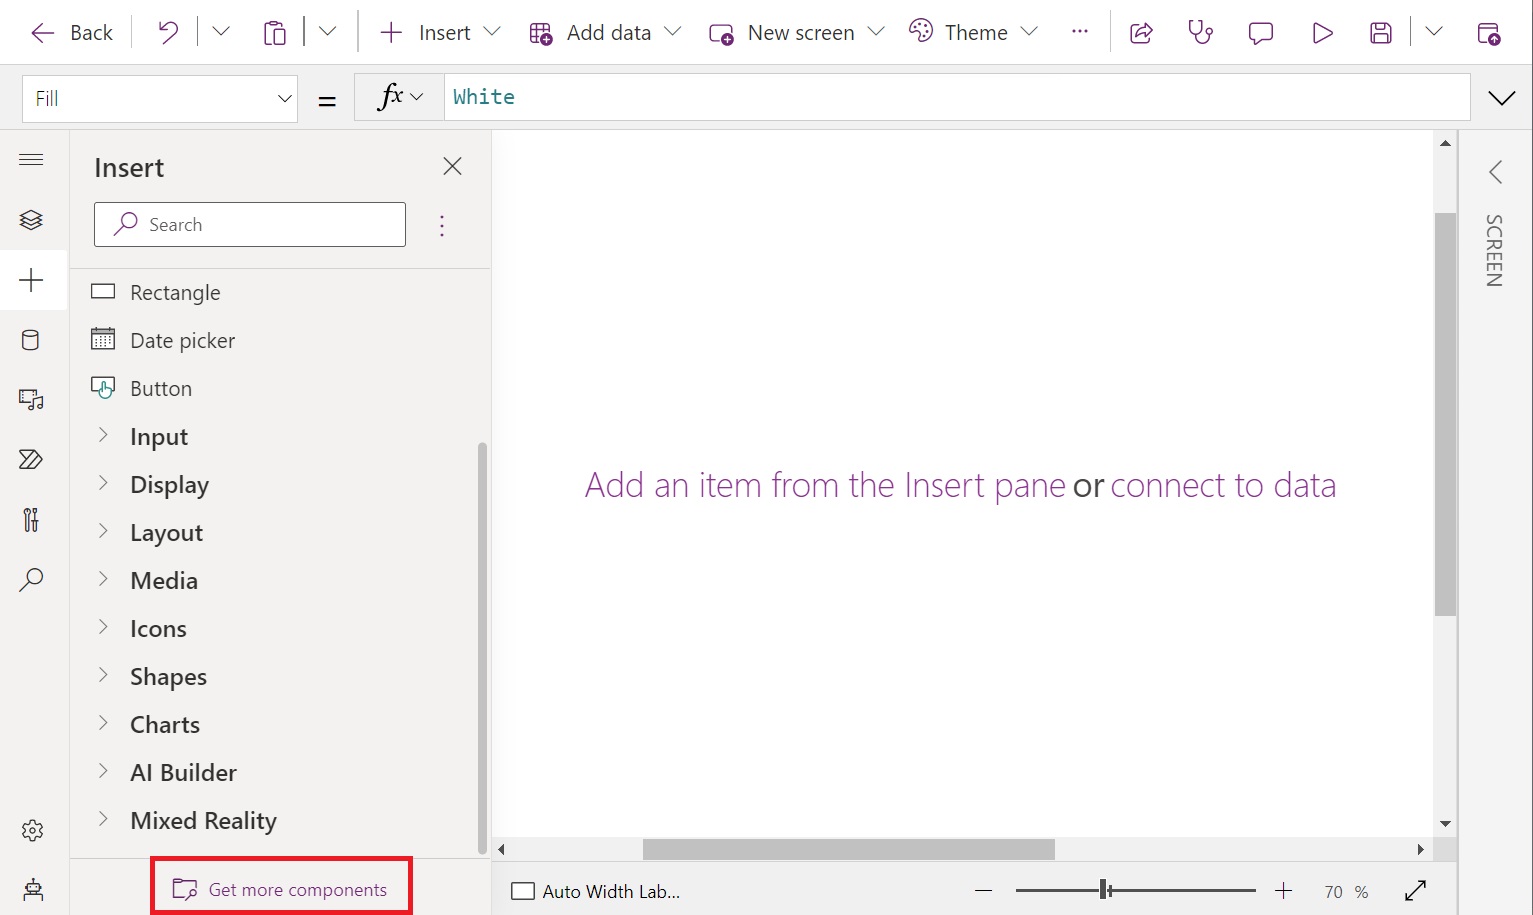Expand the Charts category
The image size is (1533, 915).
[x=165, y=724]
